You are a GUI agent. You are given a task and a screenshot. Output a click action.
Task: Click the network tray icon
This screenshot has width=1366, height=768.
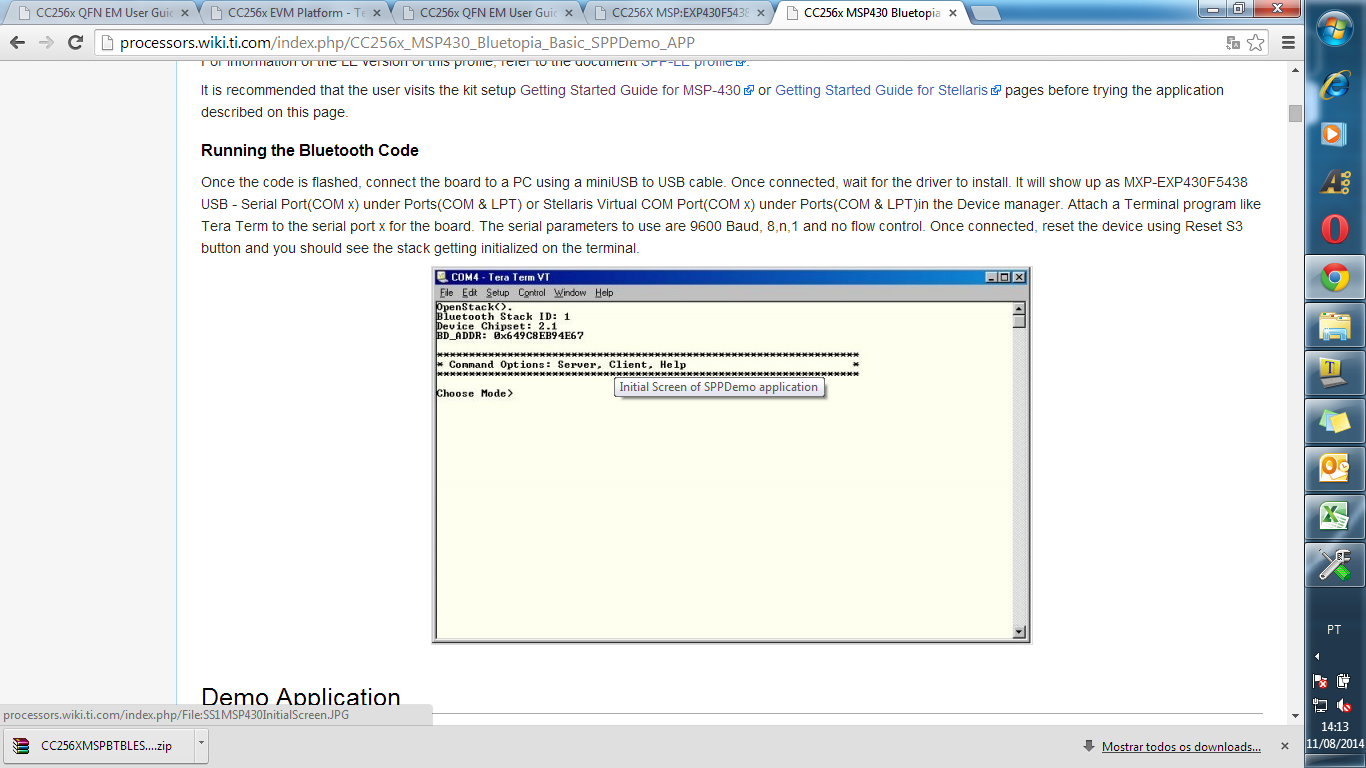[1320, 705]
